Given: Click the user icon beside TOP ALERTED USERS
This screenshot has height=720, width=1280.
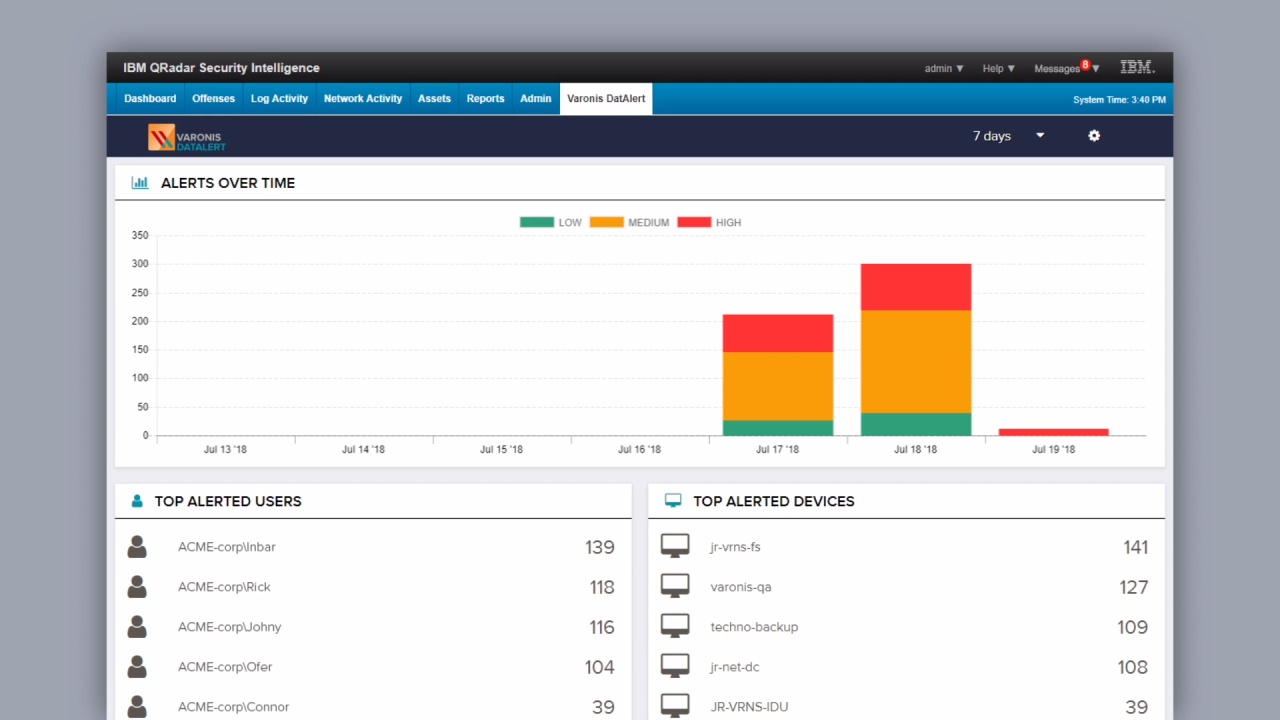Looking at the screenshot, I should [136, 500].
